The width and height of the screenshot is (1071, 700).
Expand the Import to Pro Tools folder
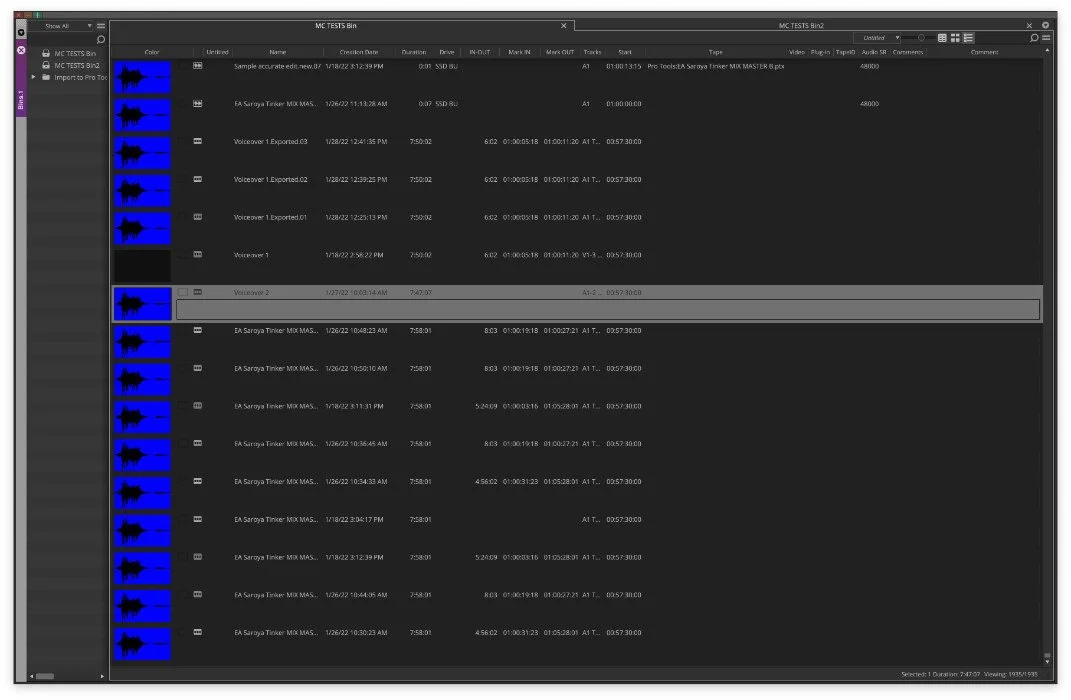33,77
